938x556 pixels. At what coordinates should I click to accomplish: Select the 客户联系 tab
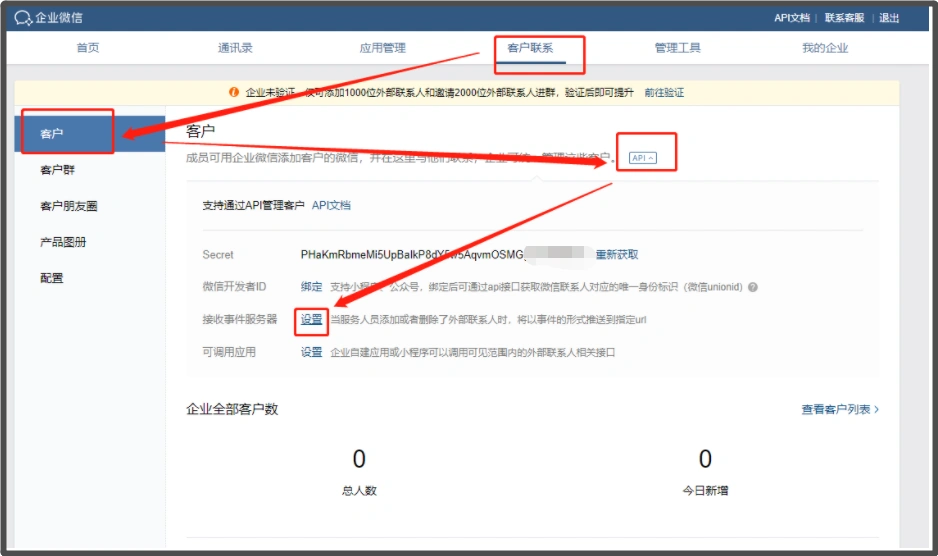tap(530, 48)
